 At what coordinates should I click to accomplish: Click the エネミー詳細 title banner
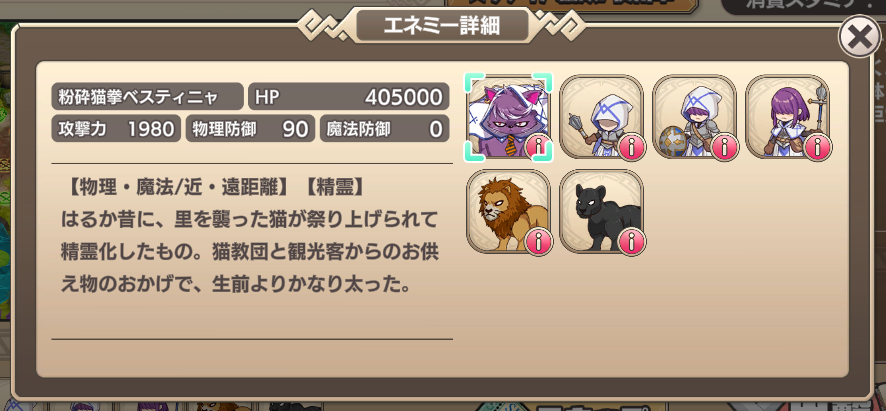[x=442, y=25]
